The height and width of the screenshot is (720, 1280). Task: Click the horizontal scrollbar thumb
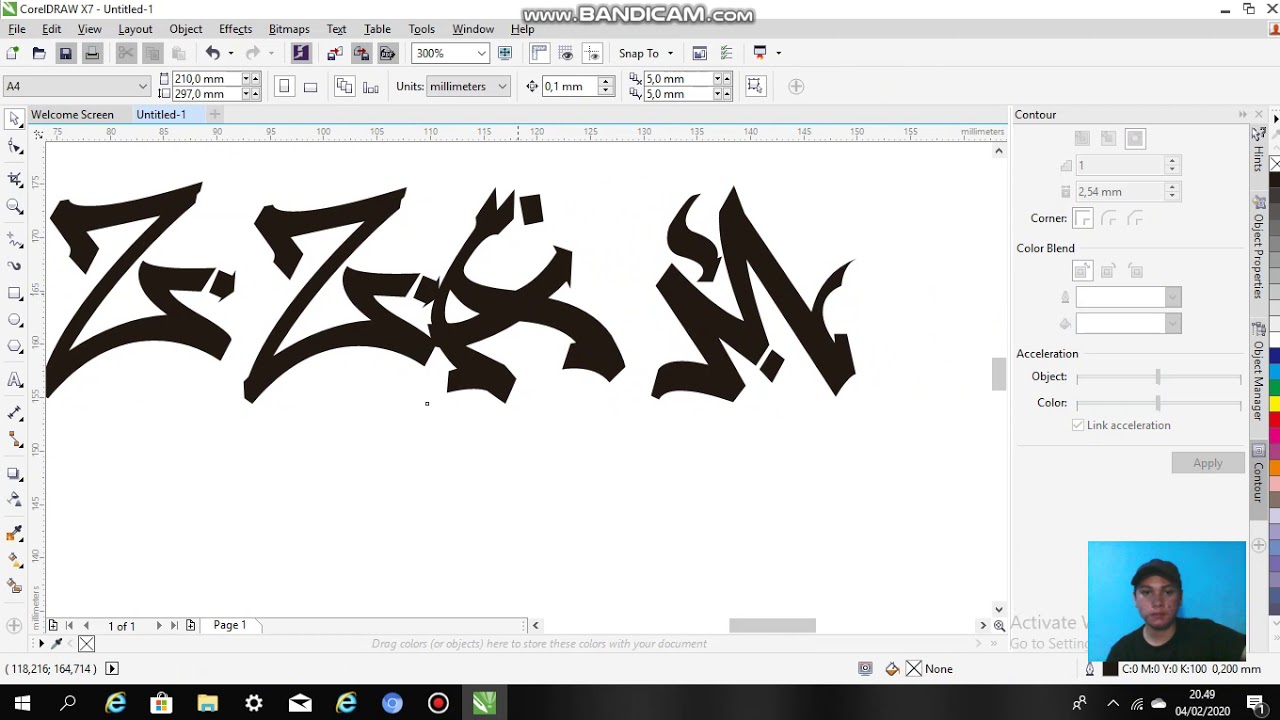[x=772, y=625]
